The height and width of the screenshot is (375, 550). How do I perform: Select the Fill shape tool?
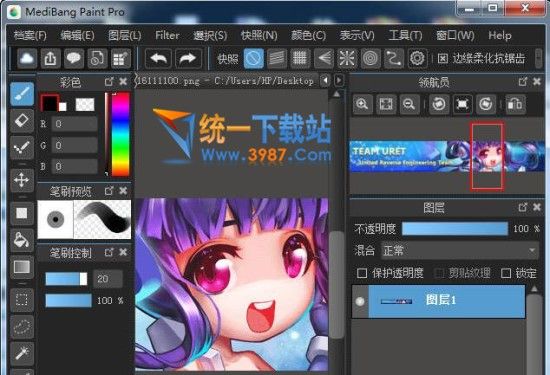coord(22,213)
